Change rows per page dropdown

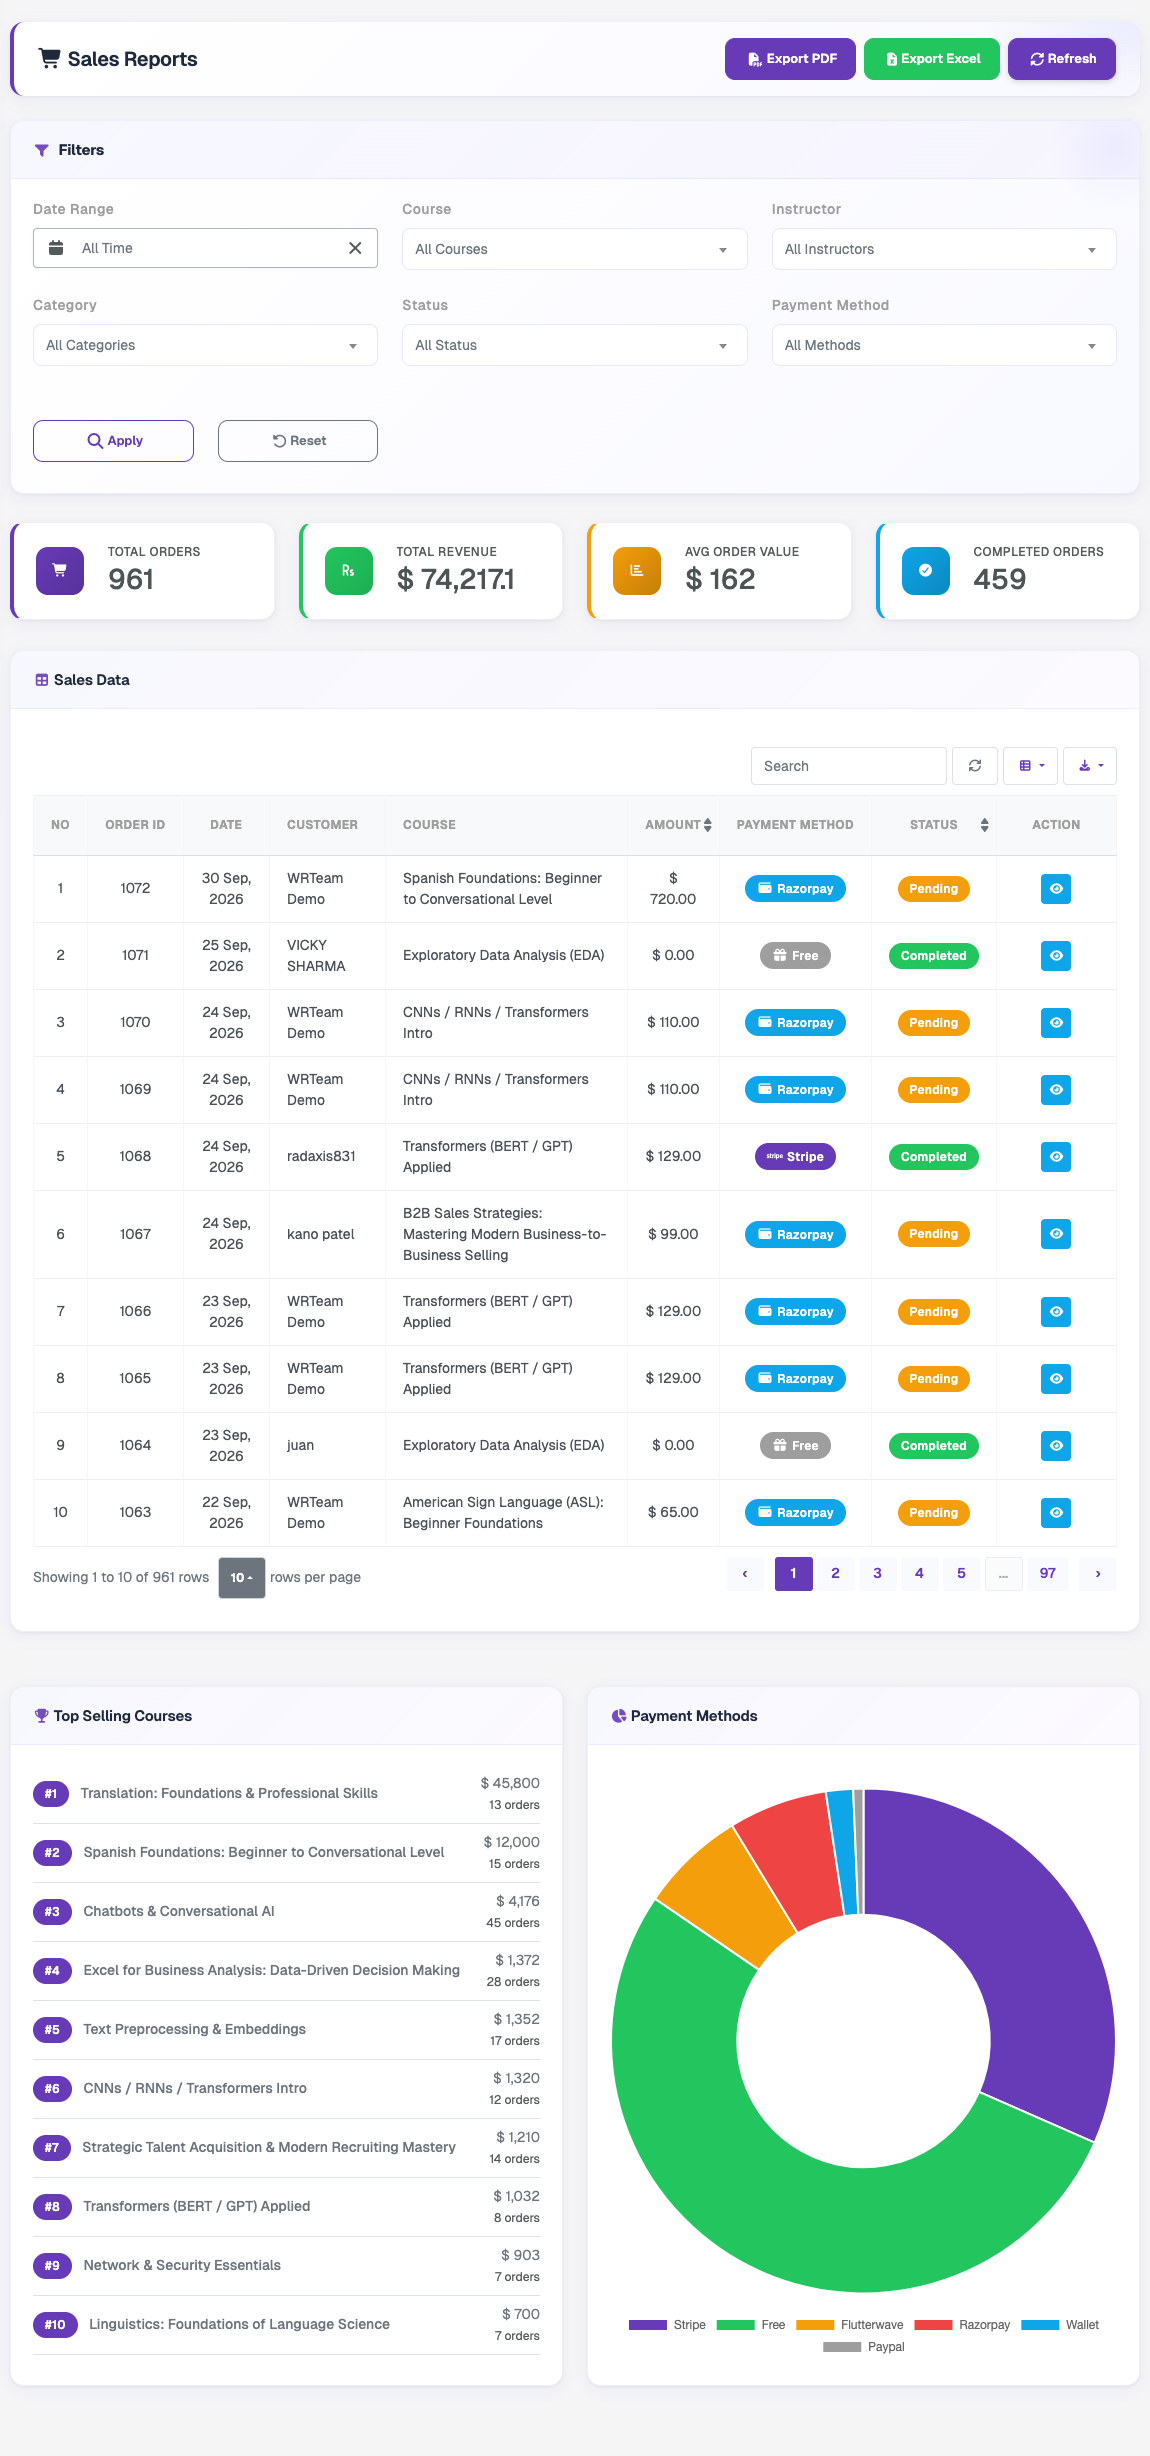pyautogui.click(x=242, y=1578)
